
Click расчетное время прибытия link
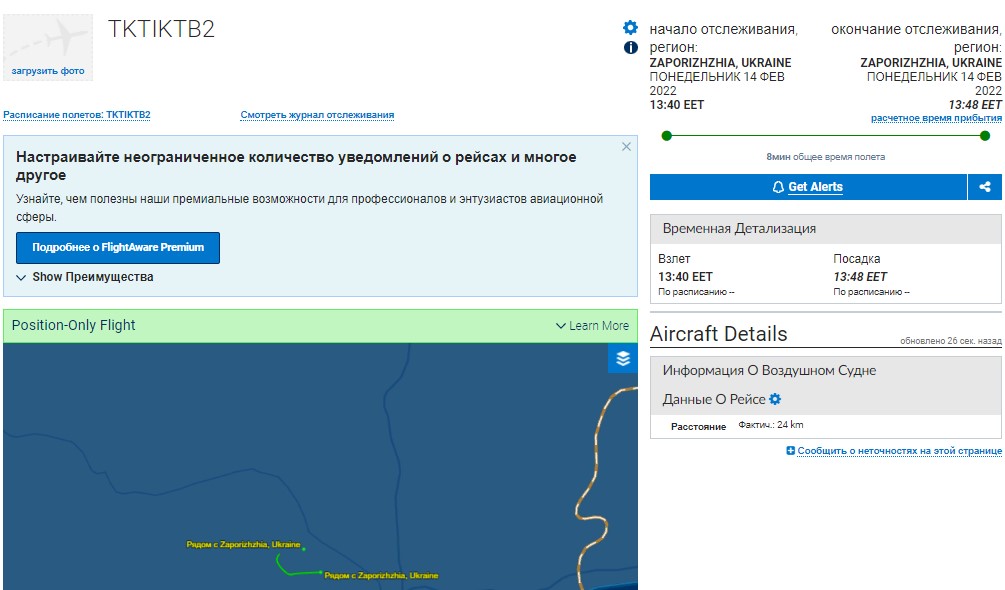pos(936,118)
